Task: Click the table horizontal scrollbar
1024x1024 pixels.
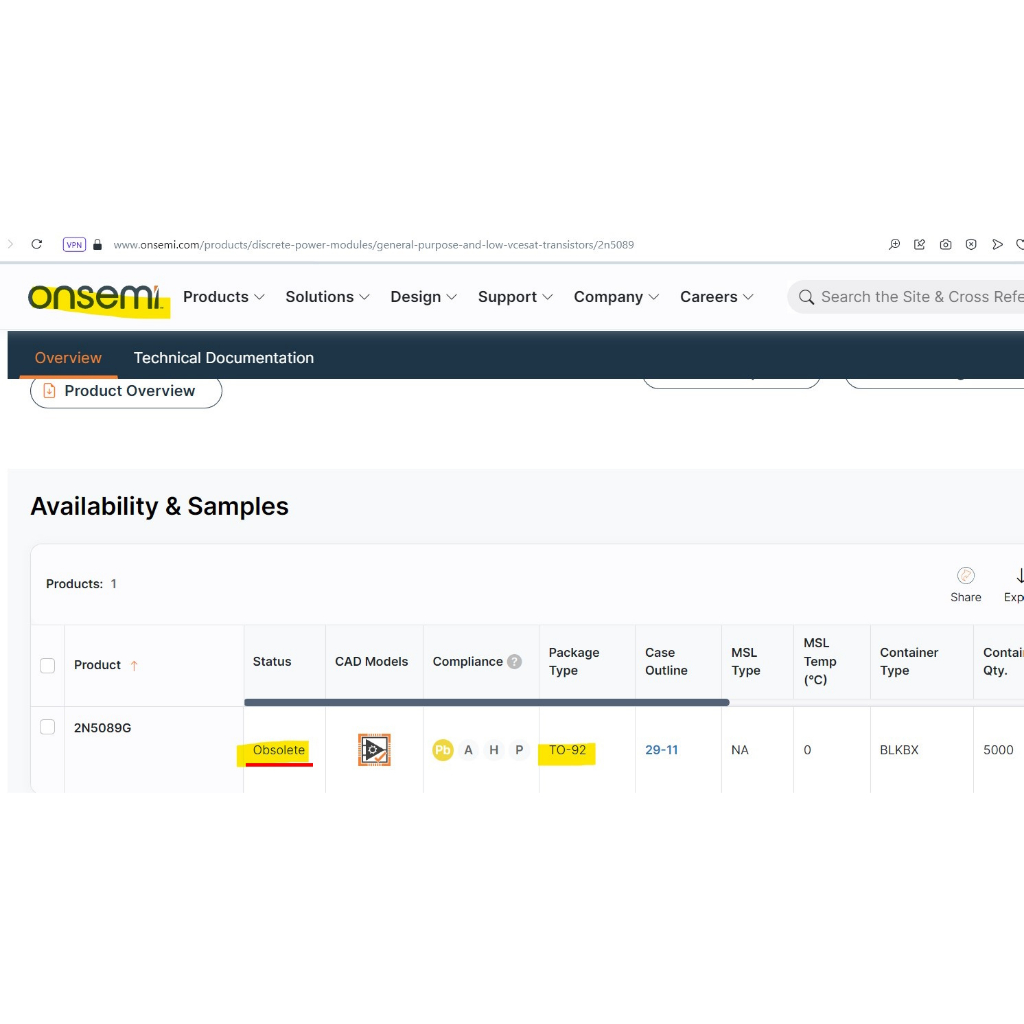Action: coord(487,703)
